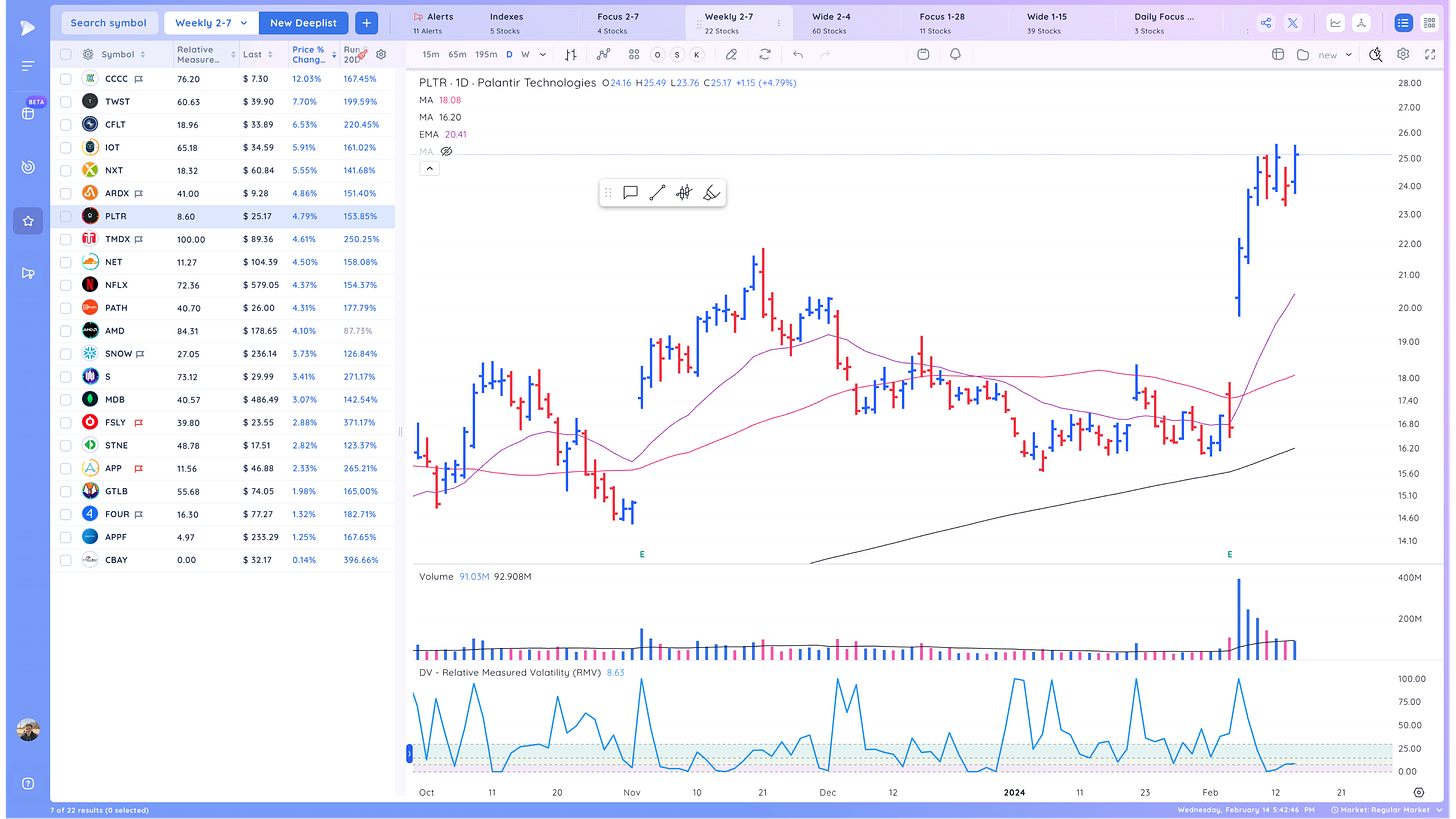Open the calendar date icon
The height and width of the screenshot is (819, 1456).
pos(923,54)
